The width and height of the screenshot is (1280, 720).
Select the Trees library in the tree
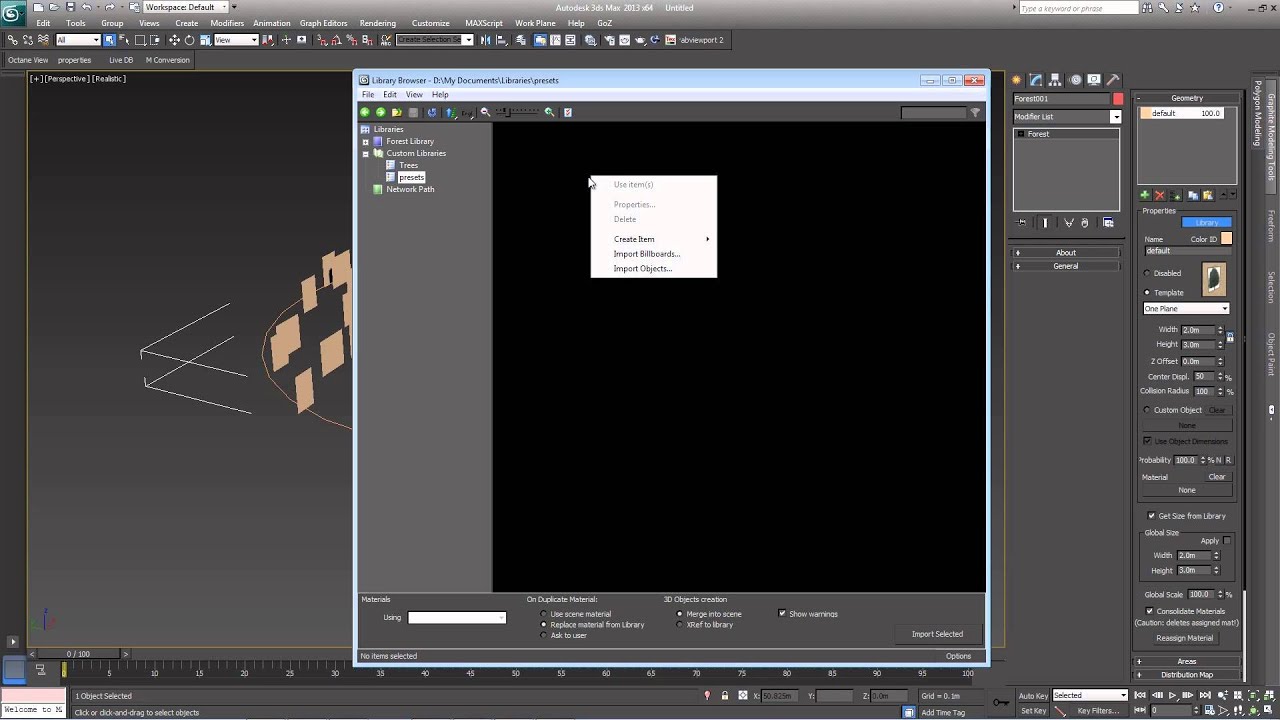coord(408,166)
